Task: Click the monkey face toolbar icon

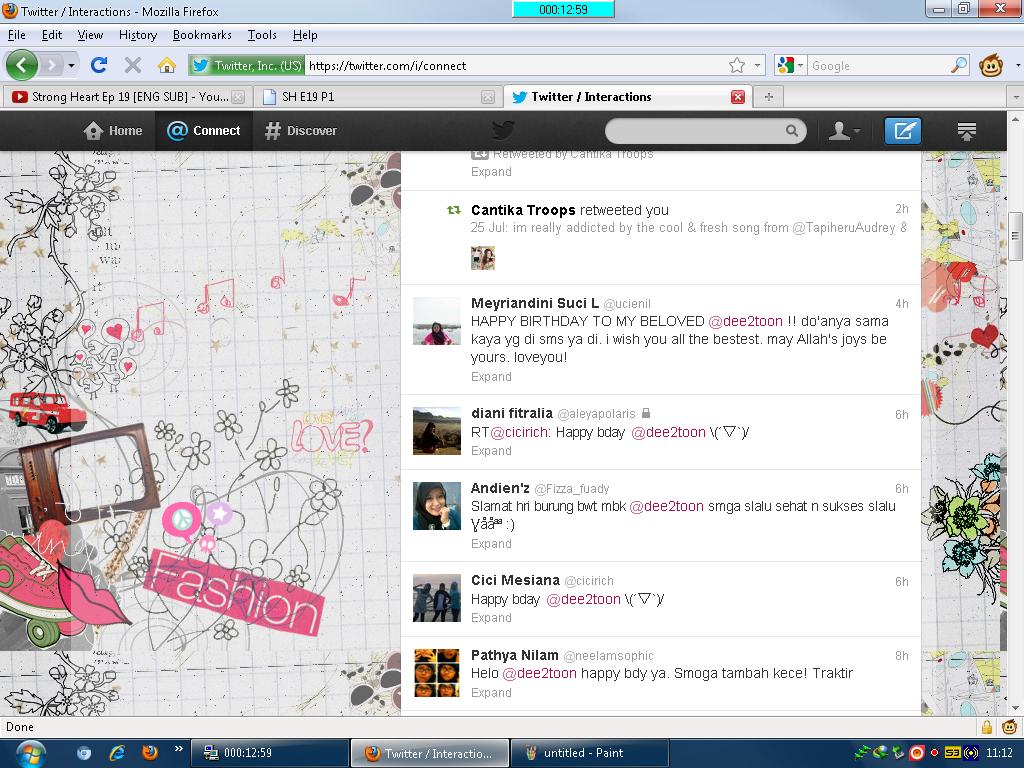Action: (991, 65)
